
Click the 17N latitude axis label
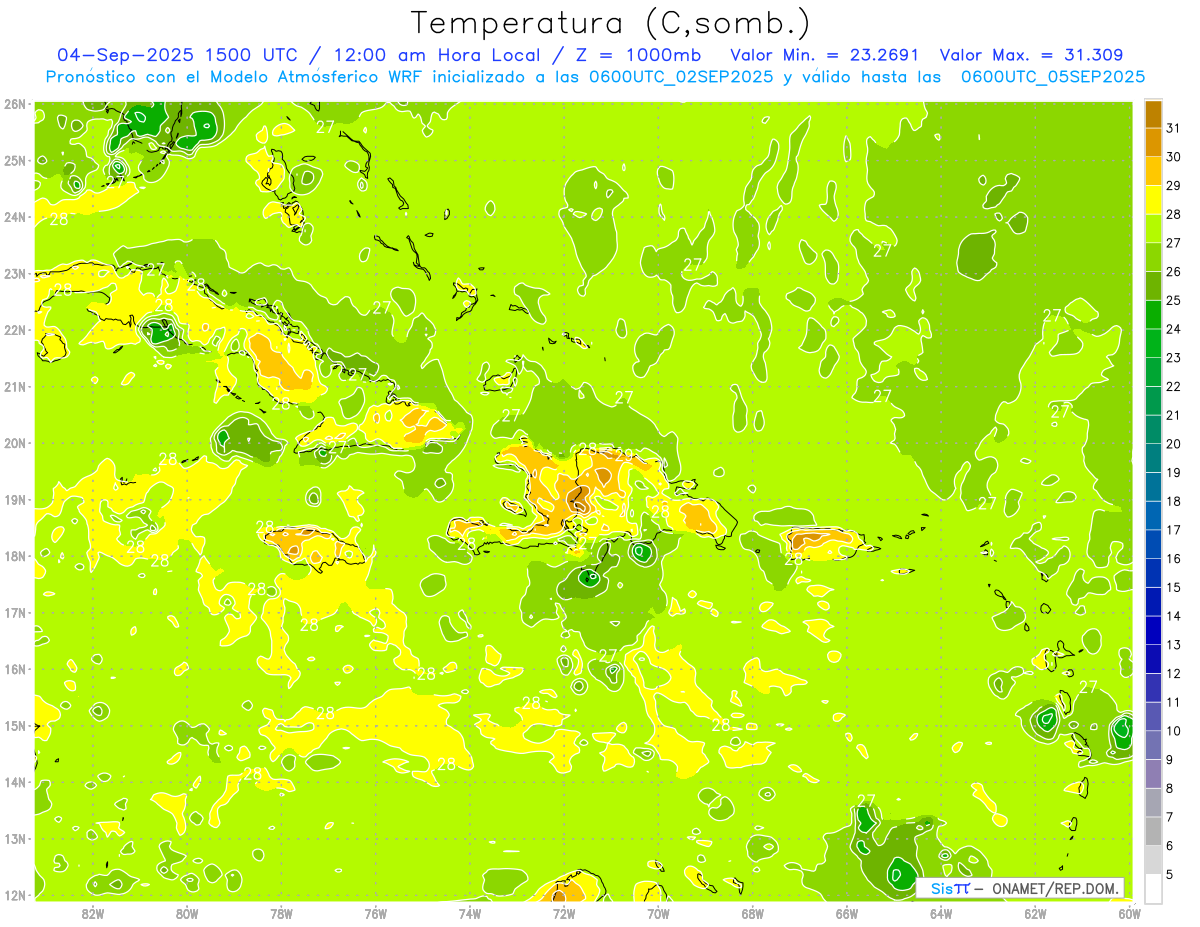click(x=14, y=613)
